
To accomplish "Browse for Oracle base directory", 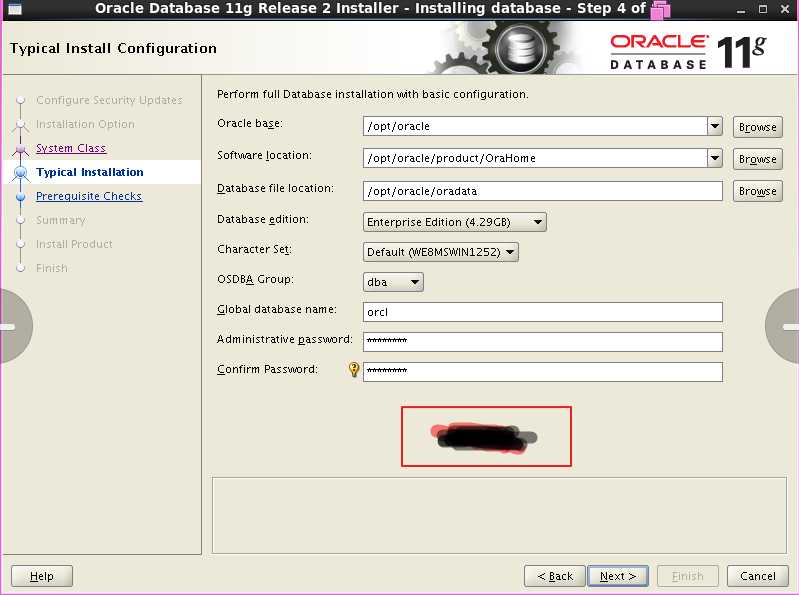I will pos(757,127).
